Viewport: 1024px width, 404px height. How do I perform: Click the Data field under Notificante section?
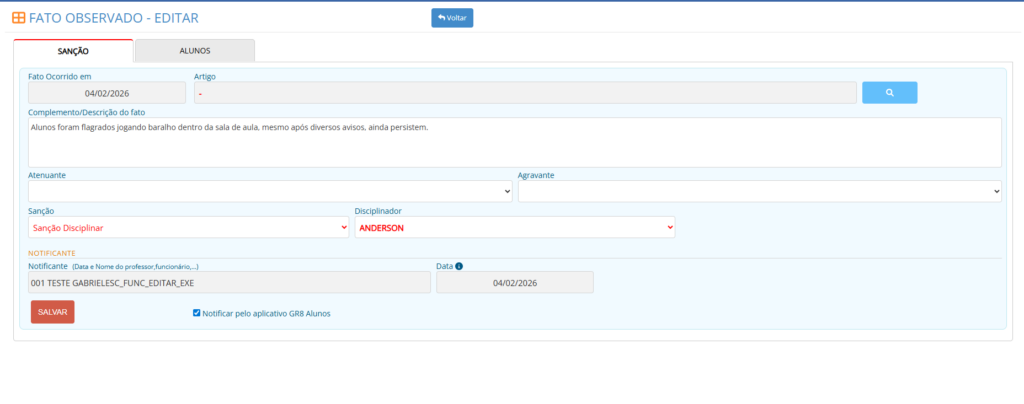[x=514, y=283]
